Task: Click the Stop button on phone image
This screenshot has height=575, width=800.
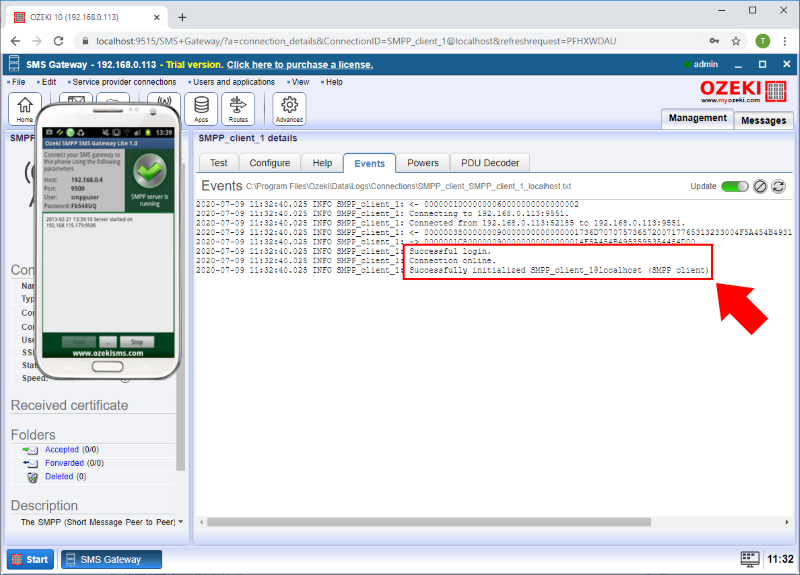Action: pyautogui.click(x=136, y=342)
